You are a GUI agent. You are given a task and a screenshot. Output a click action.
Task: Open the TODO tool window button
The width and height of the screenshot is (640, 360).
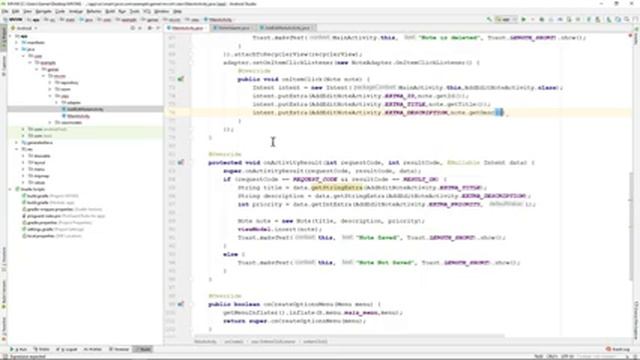point(42,349)
